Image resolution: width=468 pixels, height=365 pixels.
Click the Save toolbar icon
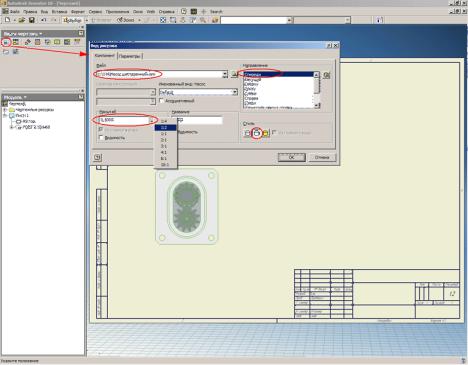[x=32, y=20]
